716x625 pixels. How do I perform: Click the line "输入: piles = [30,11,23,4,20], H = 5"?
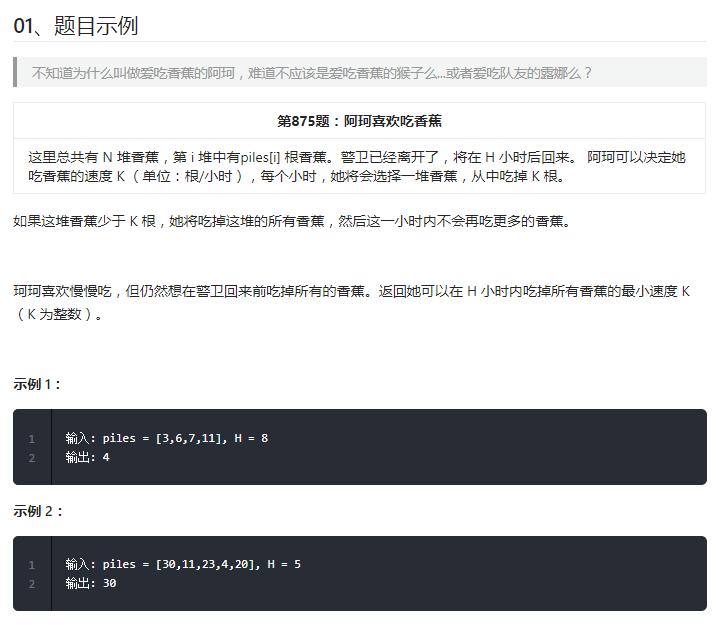(183, 564)
